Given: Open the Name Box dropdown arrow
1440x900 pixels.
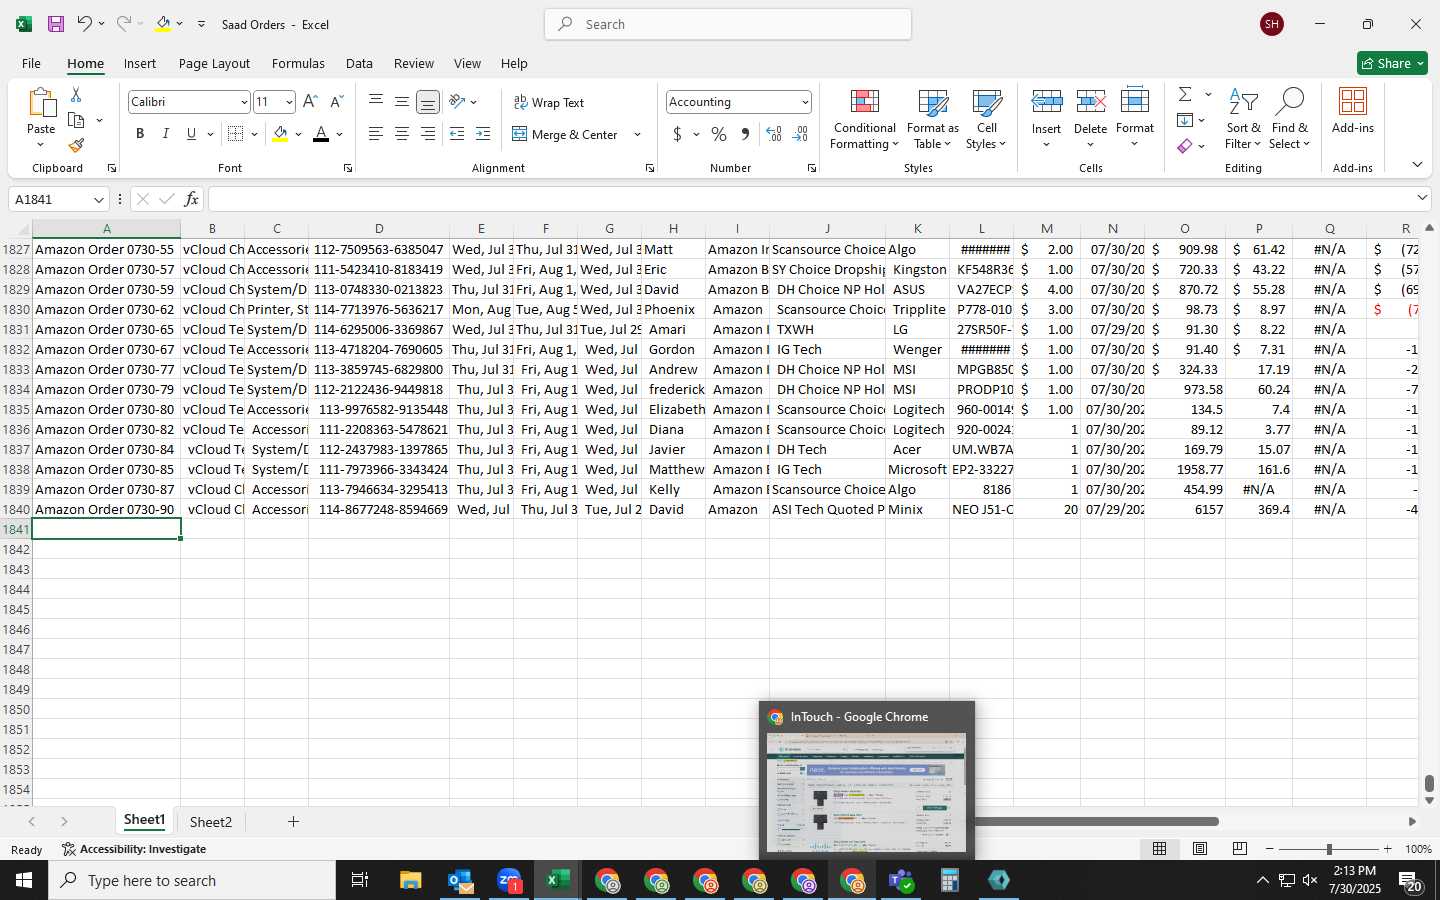Looking at the screenshot, I should pos(98,199).
